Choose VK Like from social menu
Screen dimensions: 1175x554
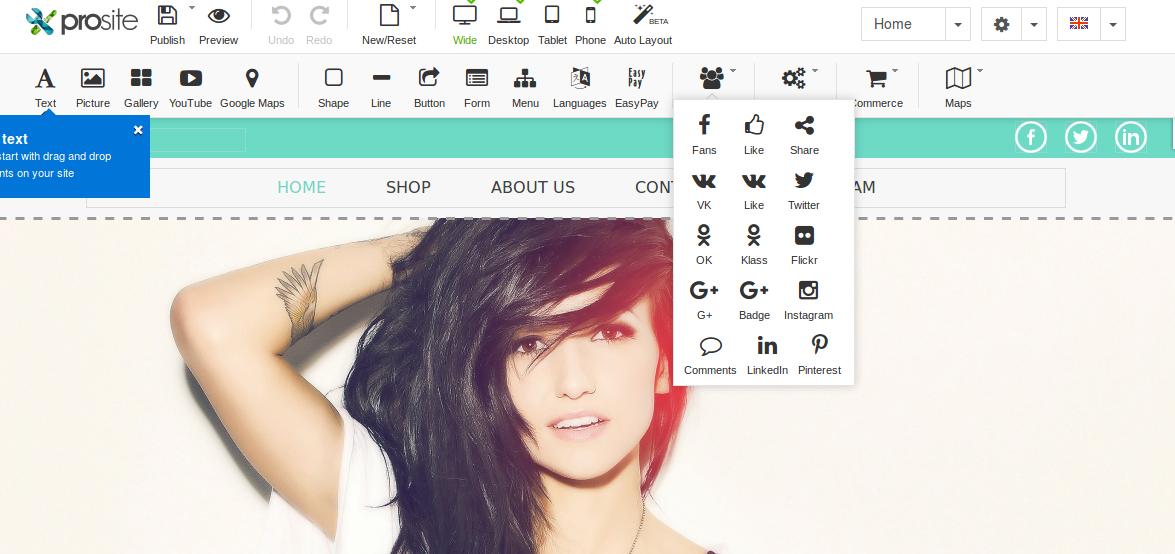754,190
